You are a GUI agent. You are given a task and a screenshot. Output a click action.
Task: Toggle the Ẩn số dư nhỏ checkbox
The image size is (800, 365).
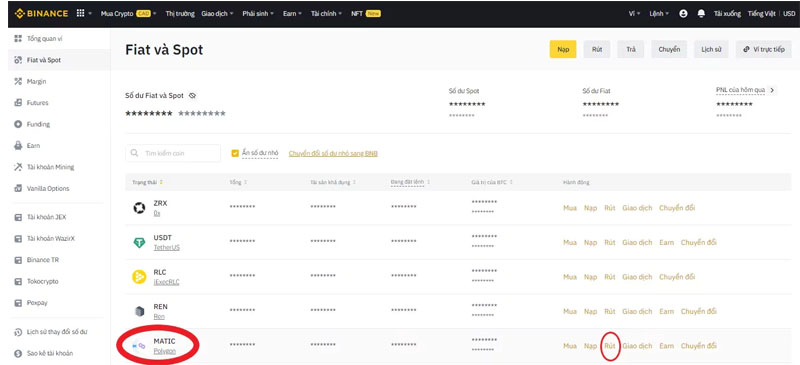(235, 153)
